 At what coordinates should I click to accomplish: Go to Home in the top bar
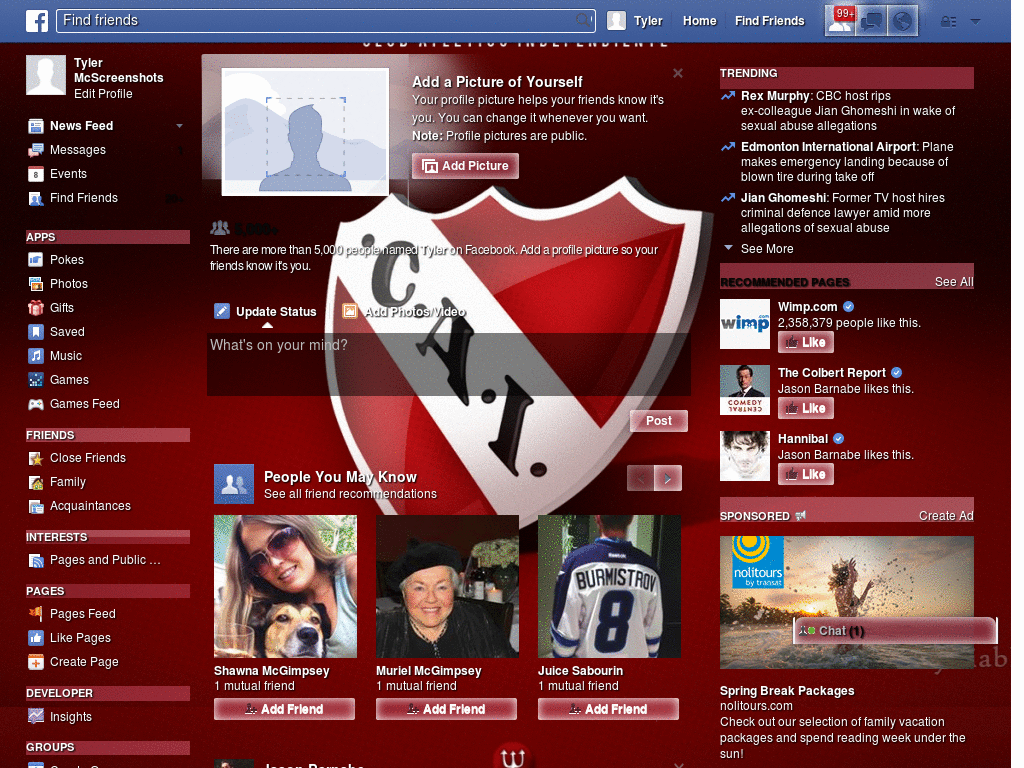(699, 21)
